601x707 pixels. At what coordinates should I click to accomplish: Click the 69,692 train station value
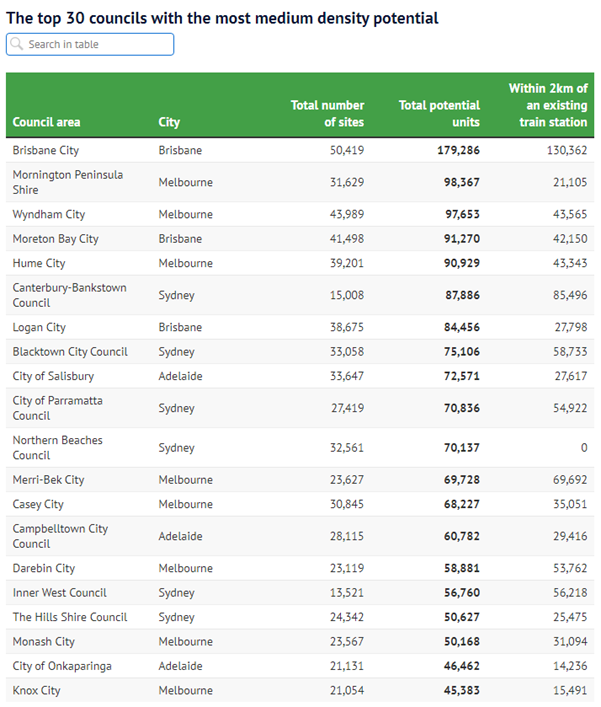pos(570,479)
